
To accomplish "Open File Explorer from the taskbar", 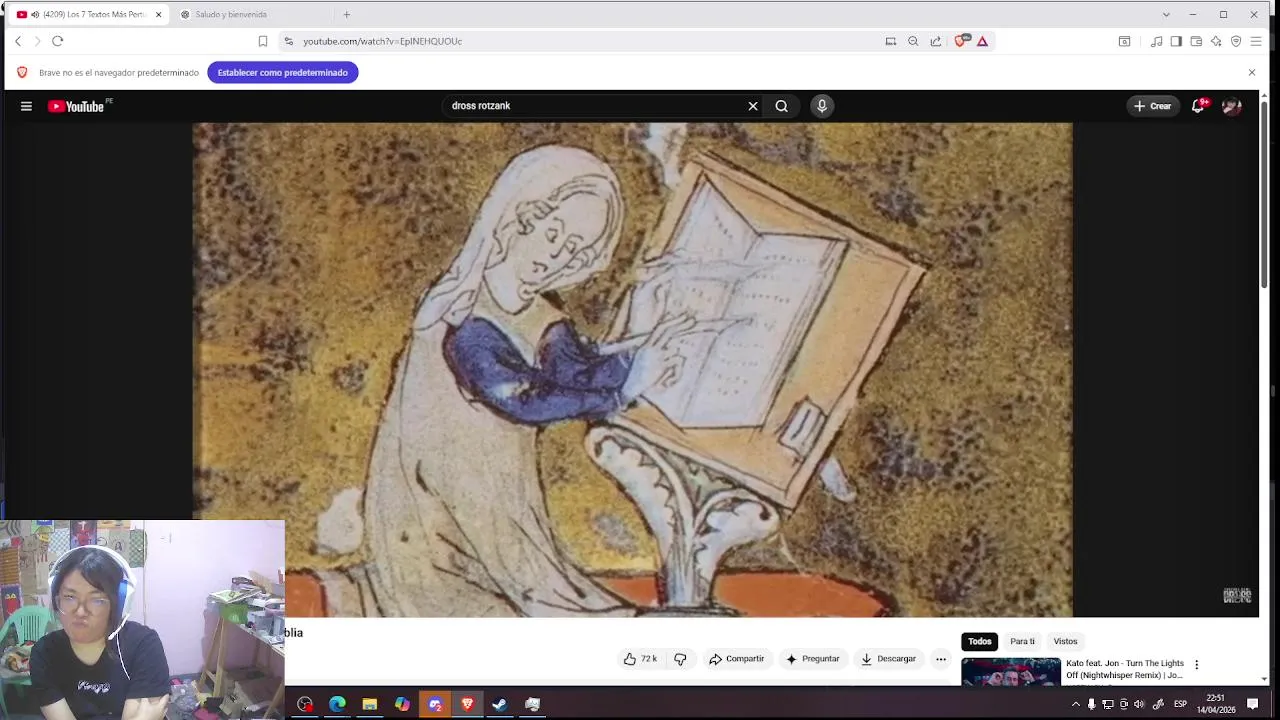I will pos(369,704).
